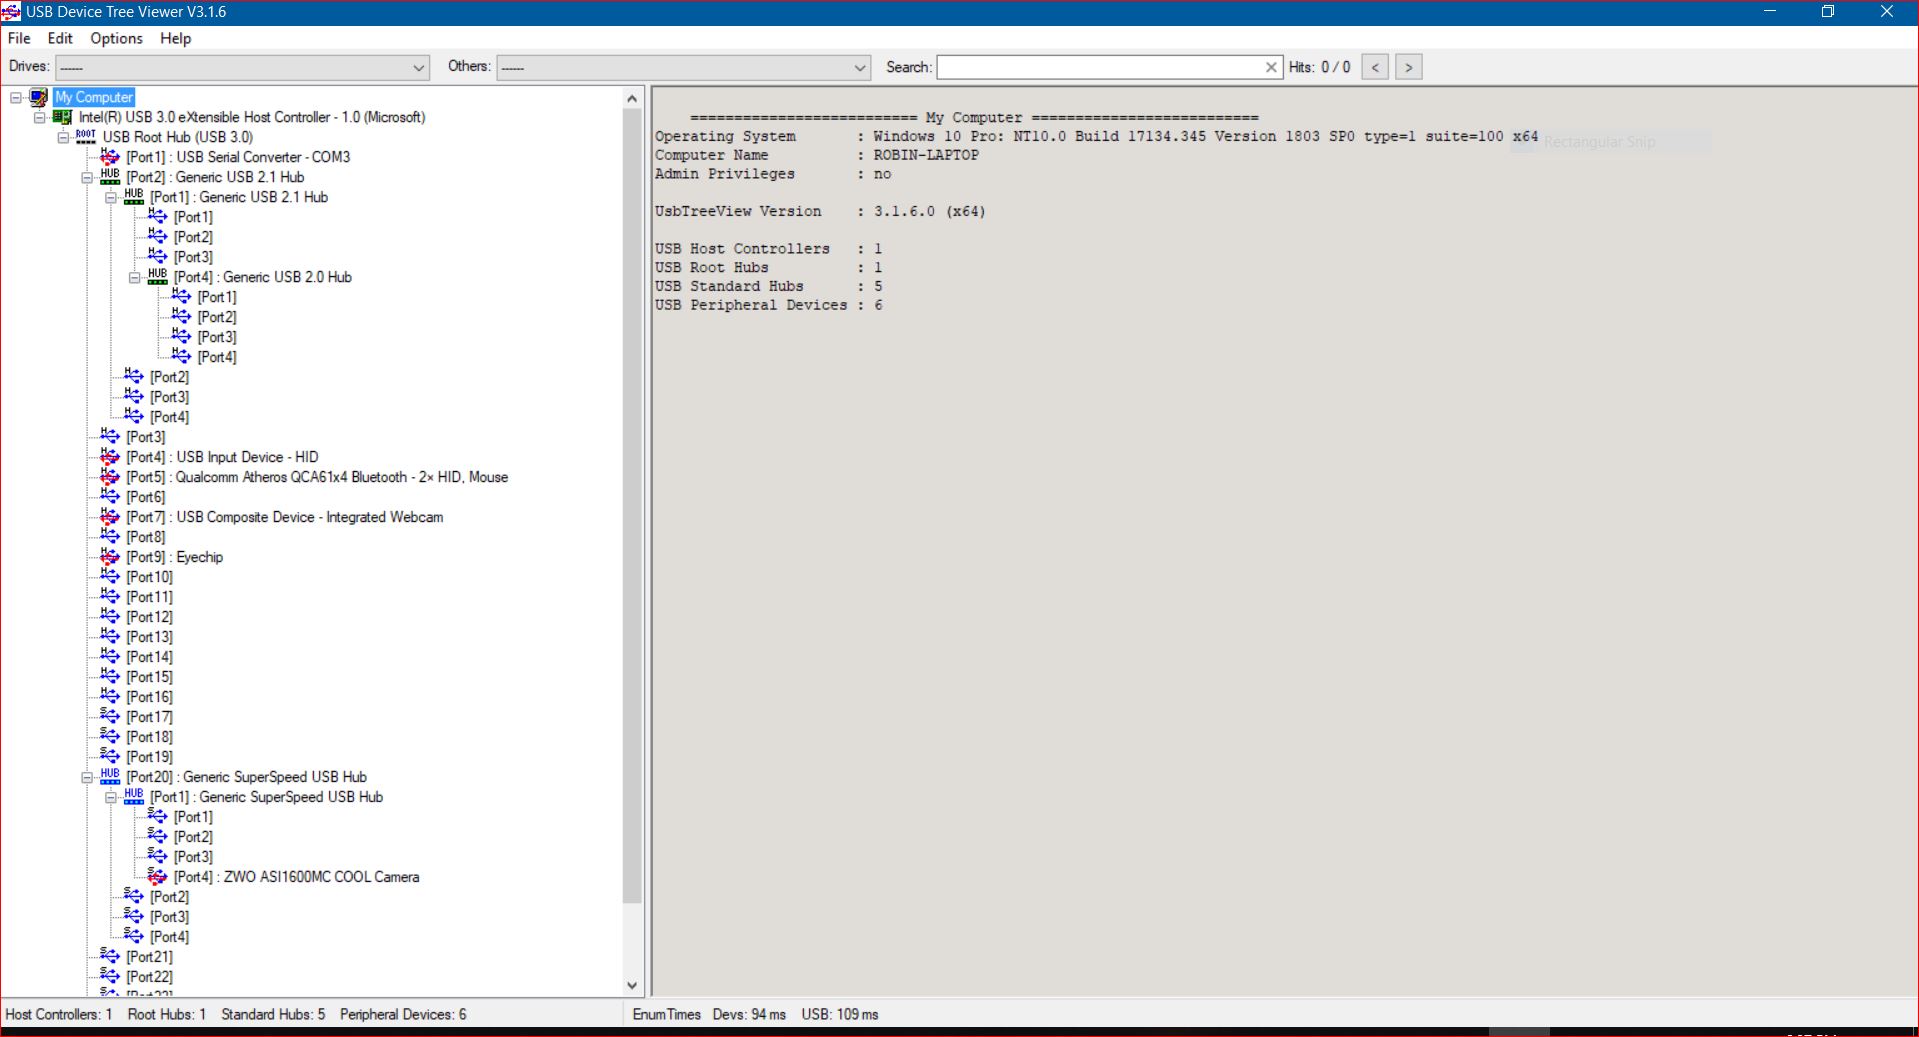Click the SuperSpeed Port19 port icon
Image resolution: width=1919 pixels, height=1037 pixels.
tap(110, 757)
